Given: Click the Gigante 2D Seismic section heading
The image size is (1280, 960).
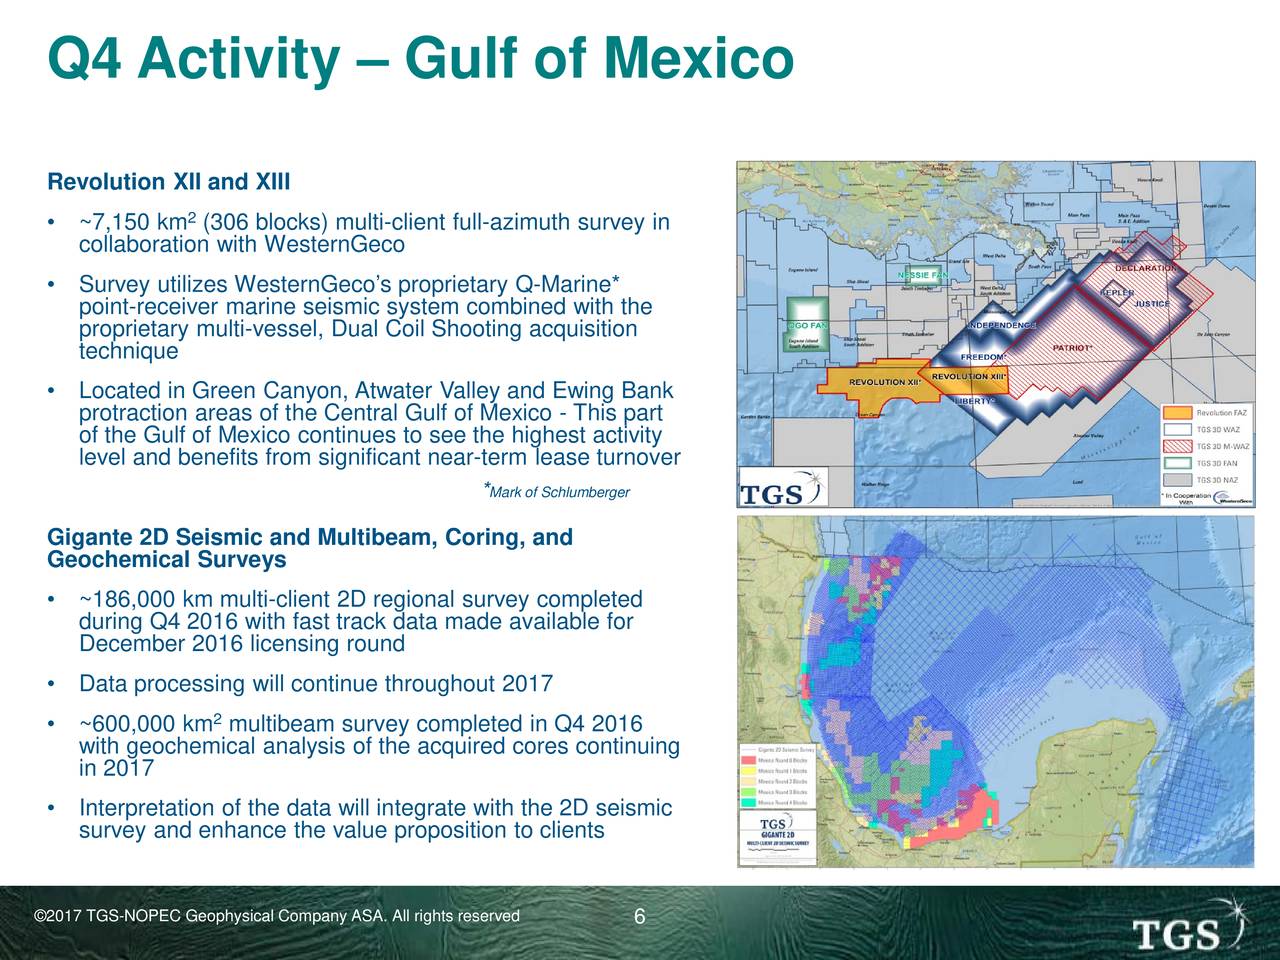Looking at the screenshot, I should (310, 549).
